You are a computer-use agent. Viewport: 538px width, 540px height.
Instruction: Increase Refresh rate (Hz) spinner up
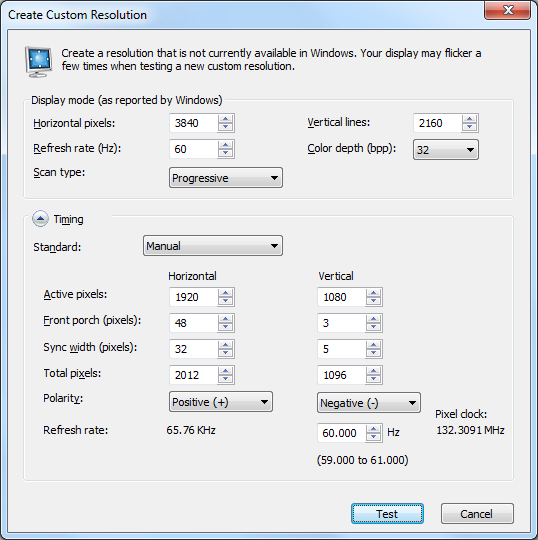click(x=226, y=145)
